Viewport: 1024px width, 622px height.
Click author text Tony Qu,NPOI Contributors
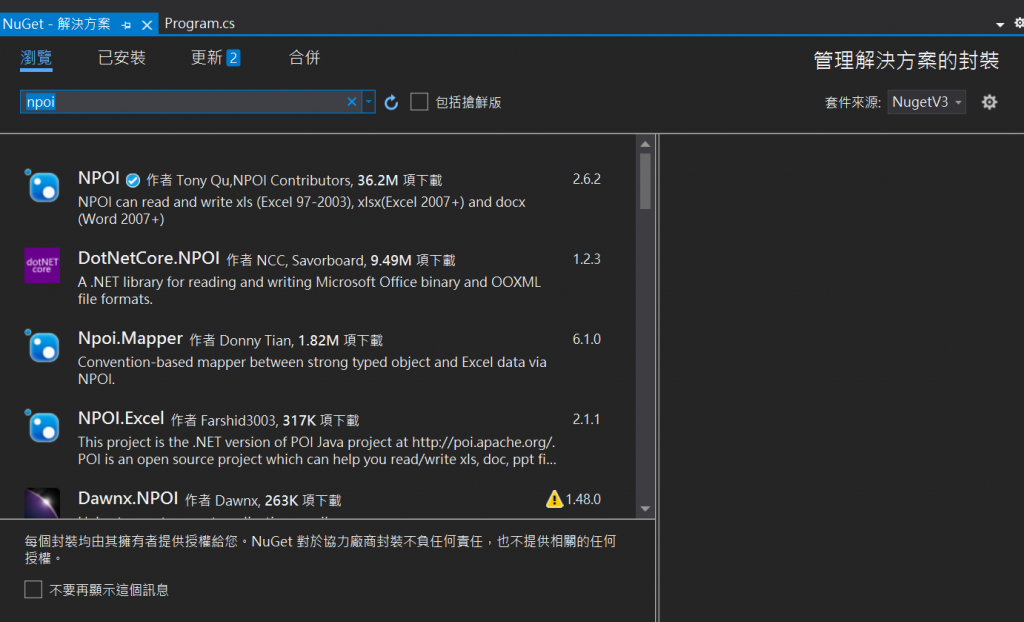click(264, 180)
